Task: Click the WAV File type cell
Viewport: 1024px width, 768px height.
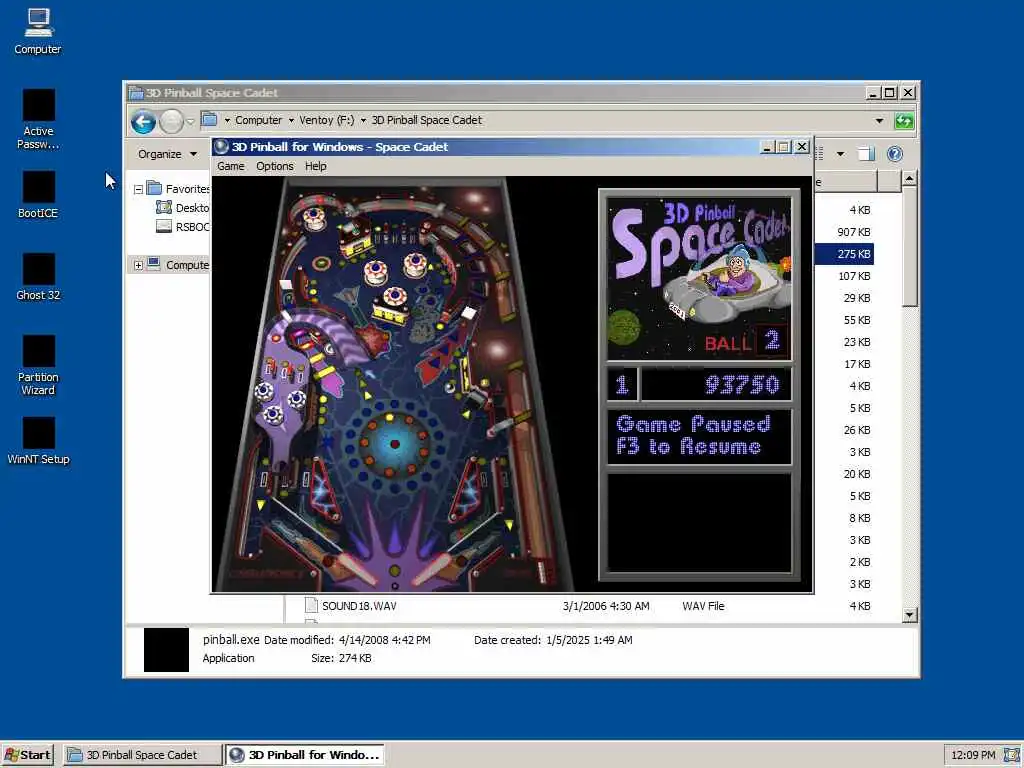Action: point(703,606)
